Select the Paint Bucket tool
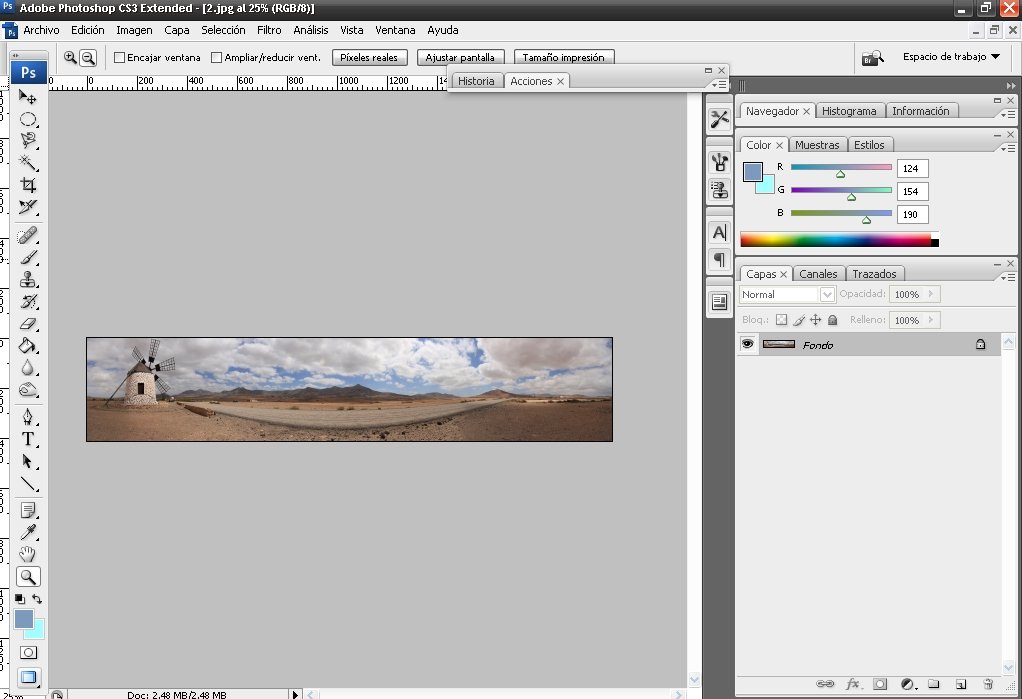 click(28, 346)
